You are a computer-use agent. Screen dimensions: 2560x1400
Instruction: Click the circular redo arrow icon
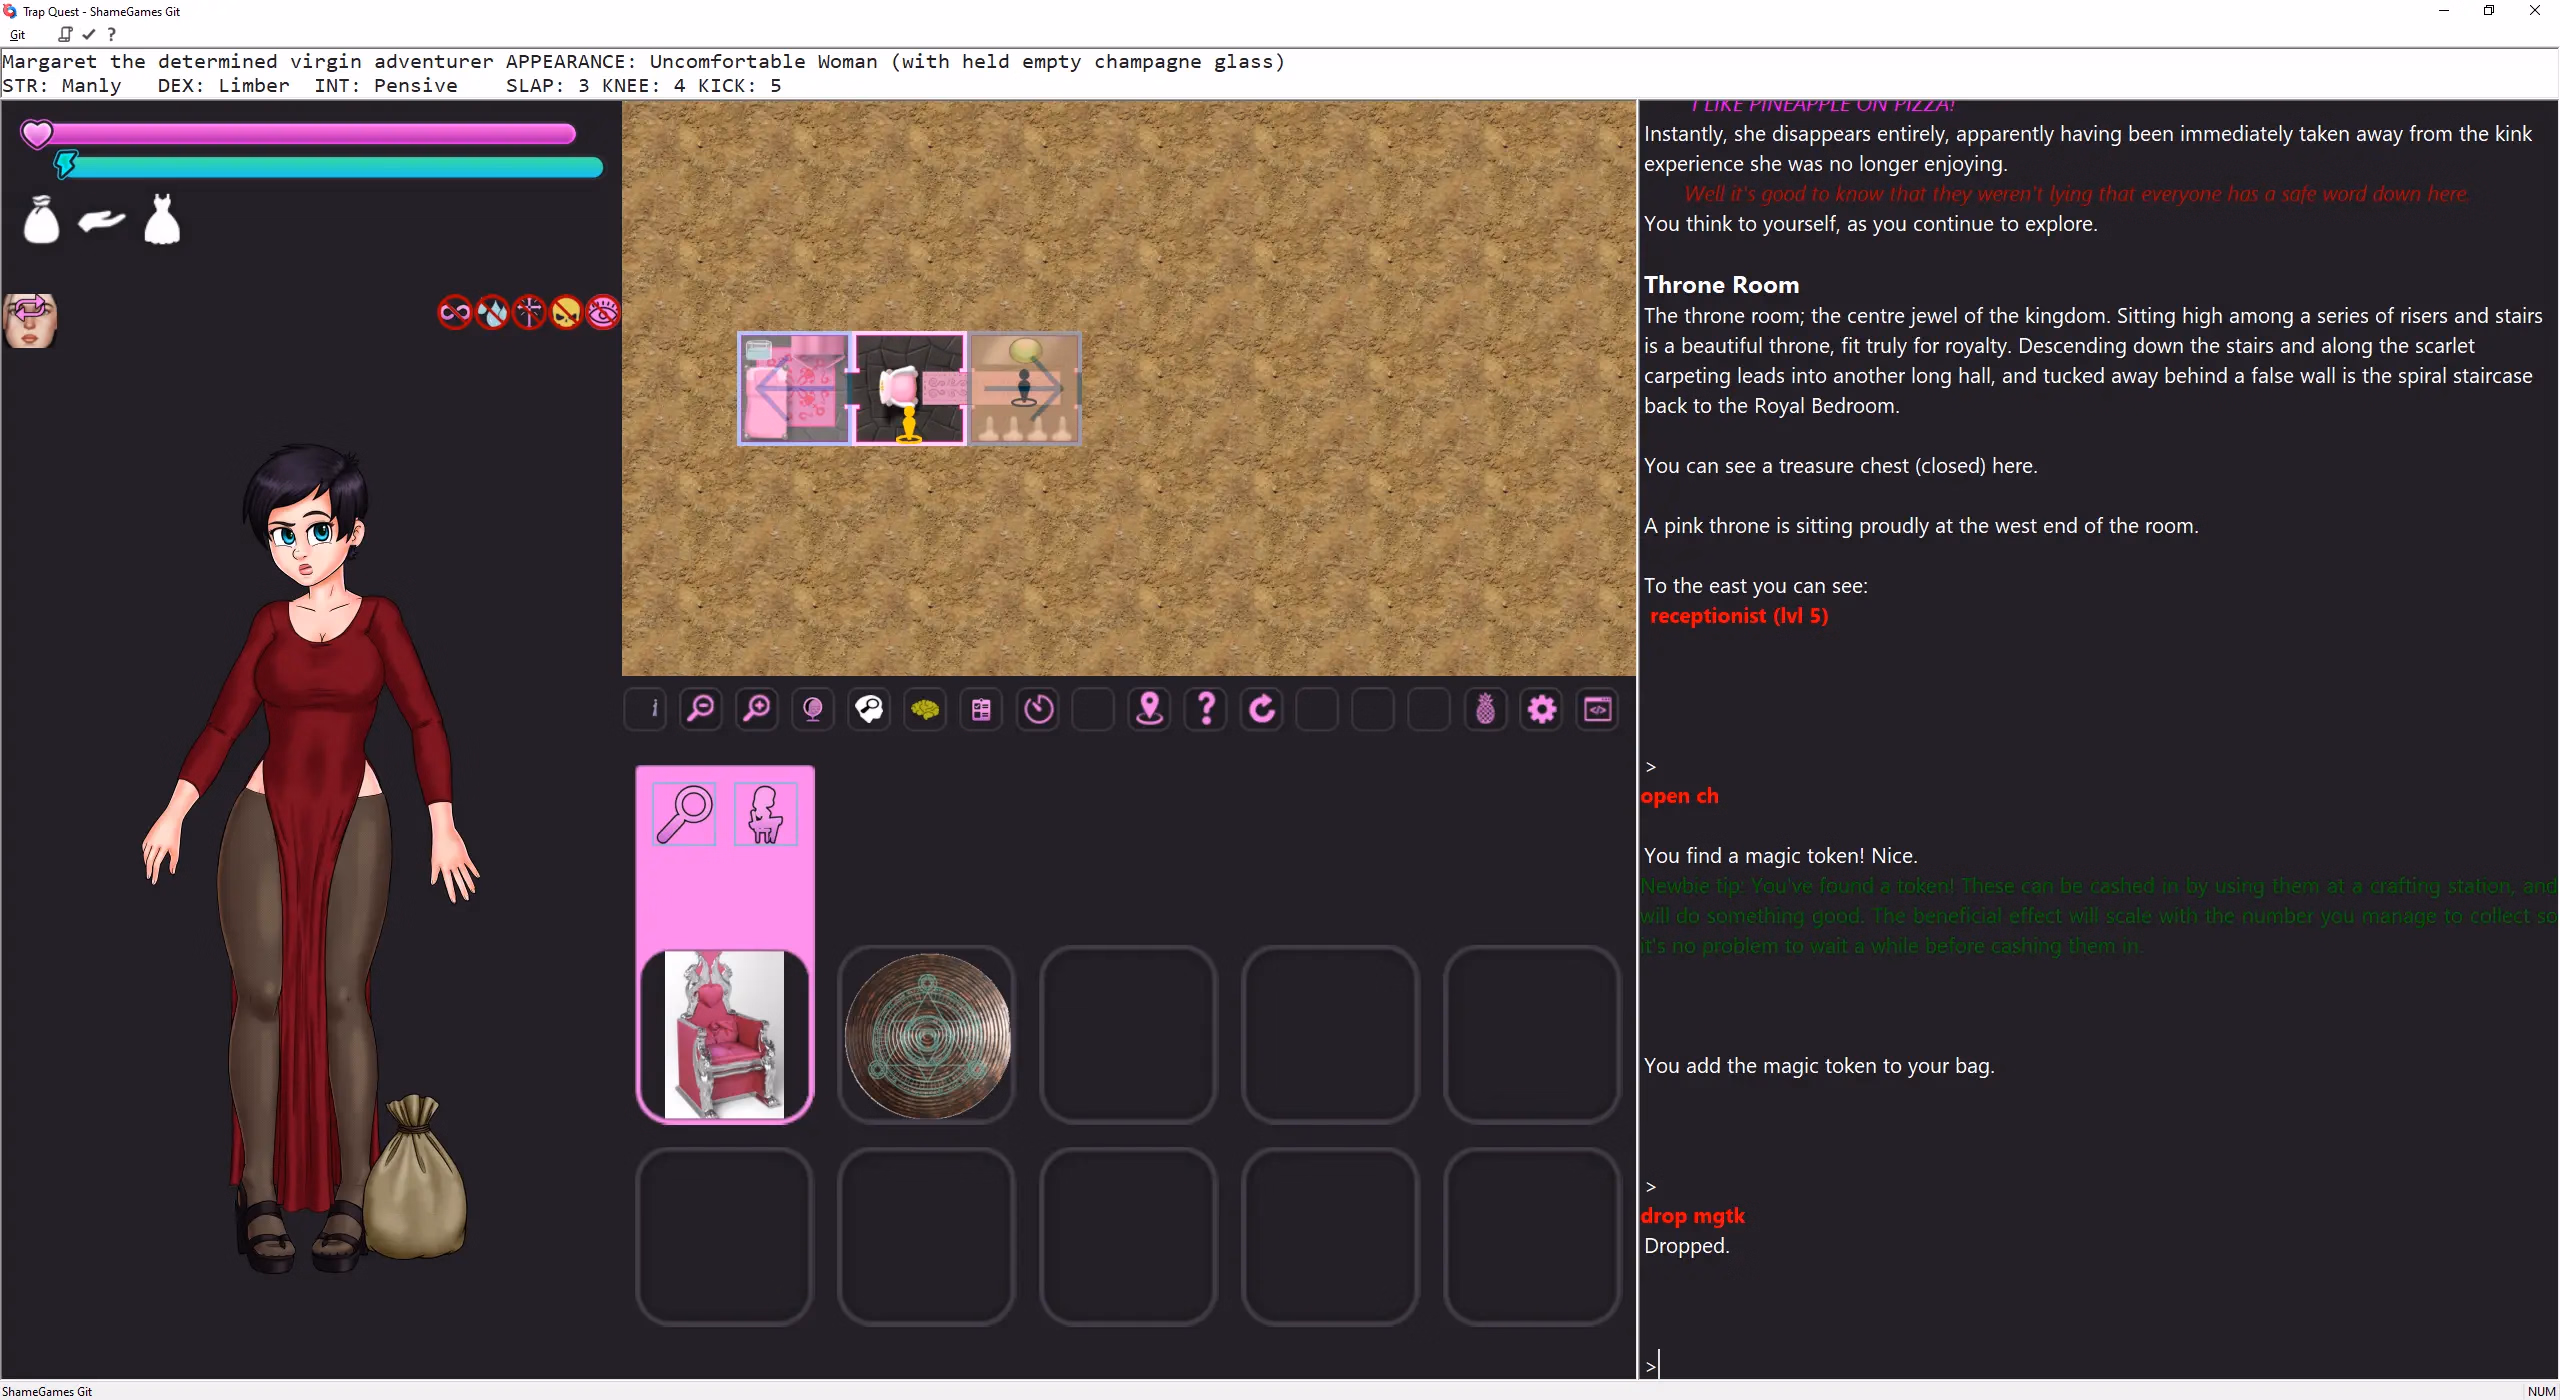pyautogui.click(x=1262, y=709)
